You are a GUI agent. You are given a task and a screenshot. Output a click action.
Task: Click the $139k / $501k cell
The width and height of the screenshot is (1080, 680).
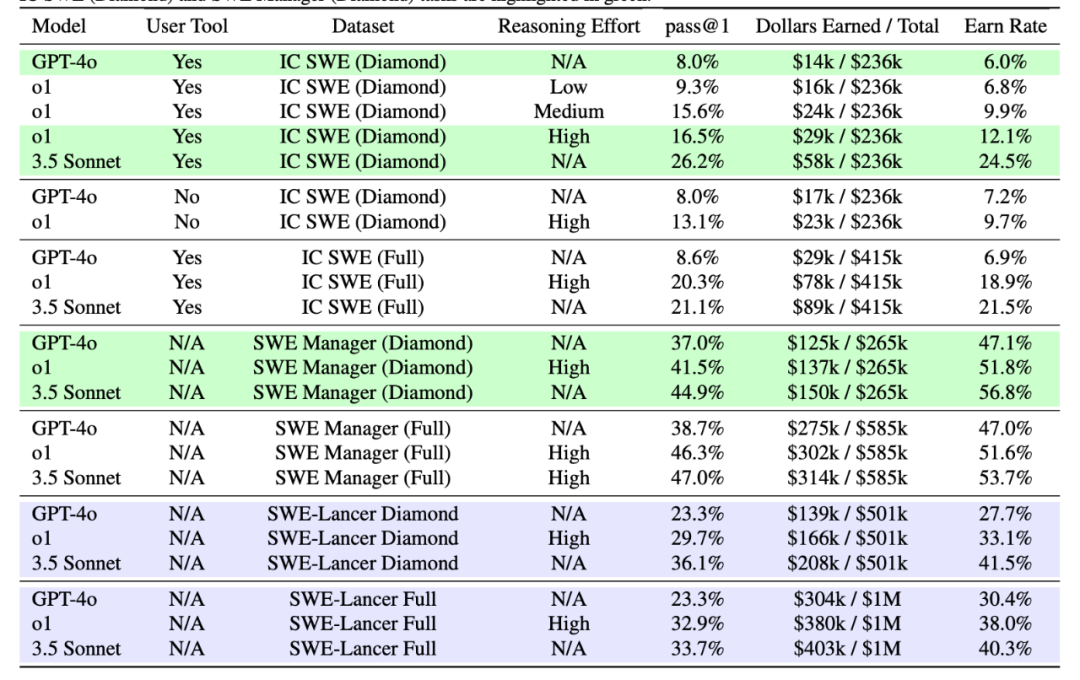pos(847,514)
